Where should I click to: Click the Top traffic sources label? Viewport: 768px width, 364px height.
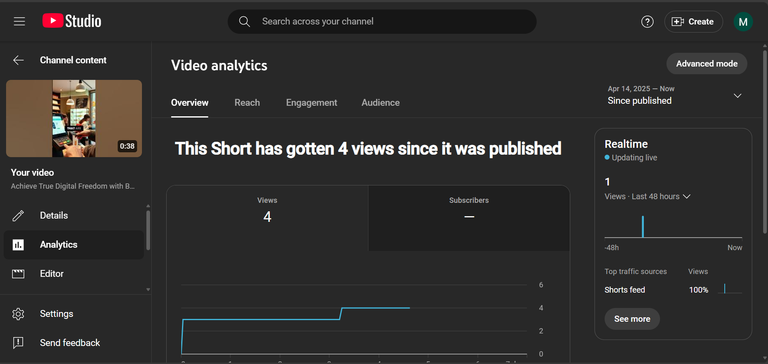point(636,271)
